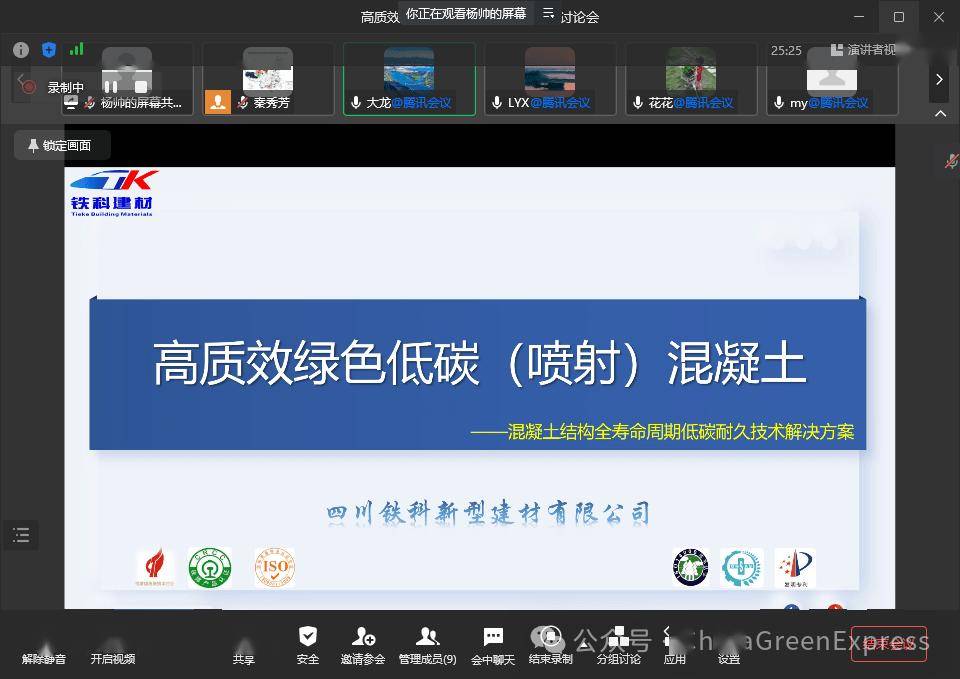Screen dimensions: 960x679
Task: Click the 25:25 meeting timer
Action: pyautogui.click(x=786, y=50)
